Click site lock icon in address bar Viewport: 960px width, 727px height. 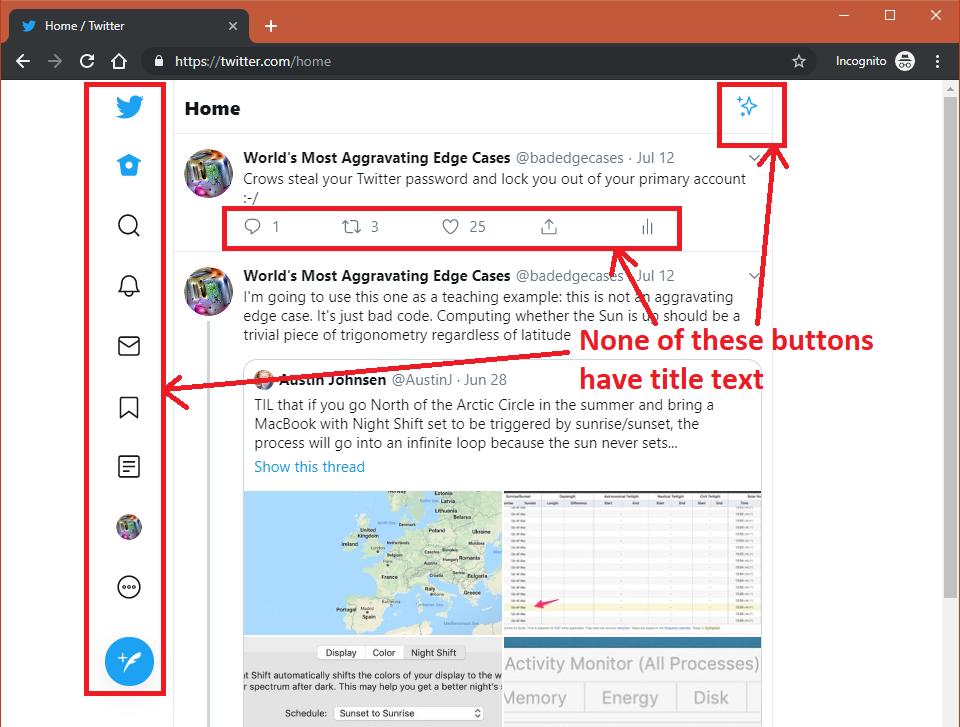pyautogui.click(x=159, y=61)
